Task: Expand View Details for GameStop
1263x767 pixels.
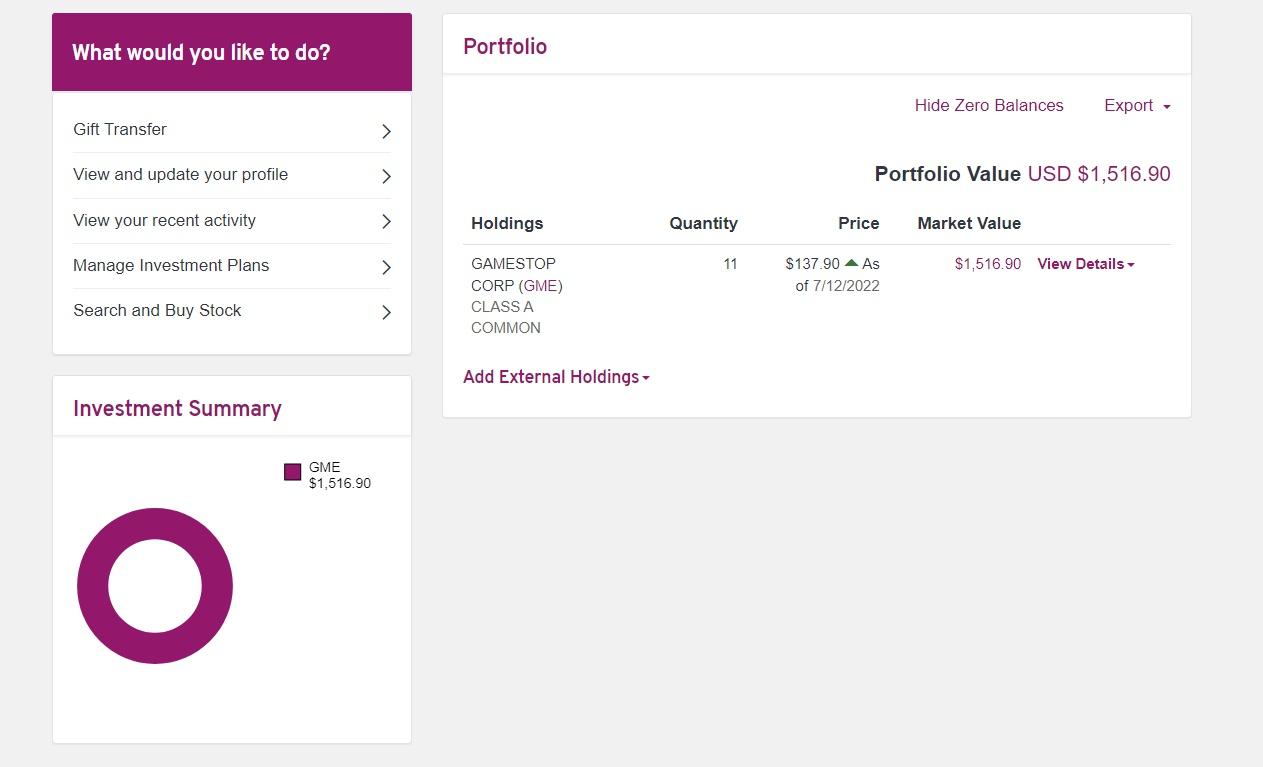Action: click(x=1085, y=264)
